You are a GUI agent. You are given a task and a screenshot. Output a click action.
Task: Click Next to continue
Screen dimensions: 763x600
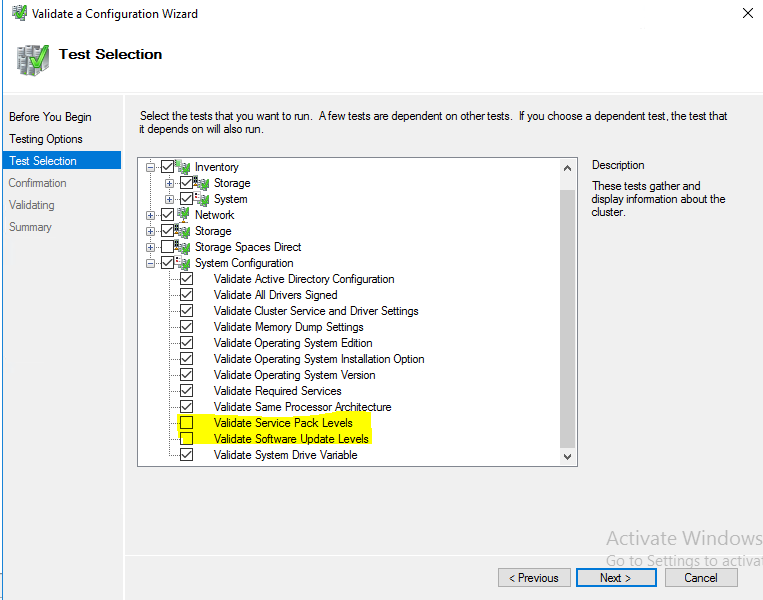pos(616,578)
